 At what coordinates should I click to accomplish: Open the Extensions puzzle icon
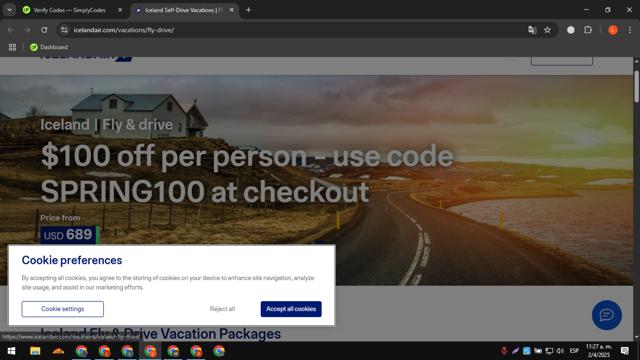(x=588, y=30)
